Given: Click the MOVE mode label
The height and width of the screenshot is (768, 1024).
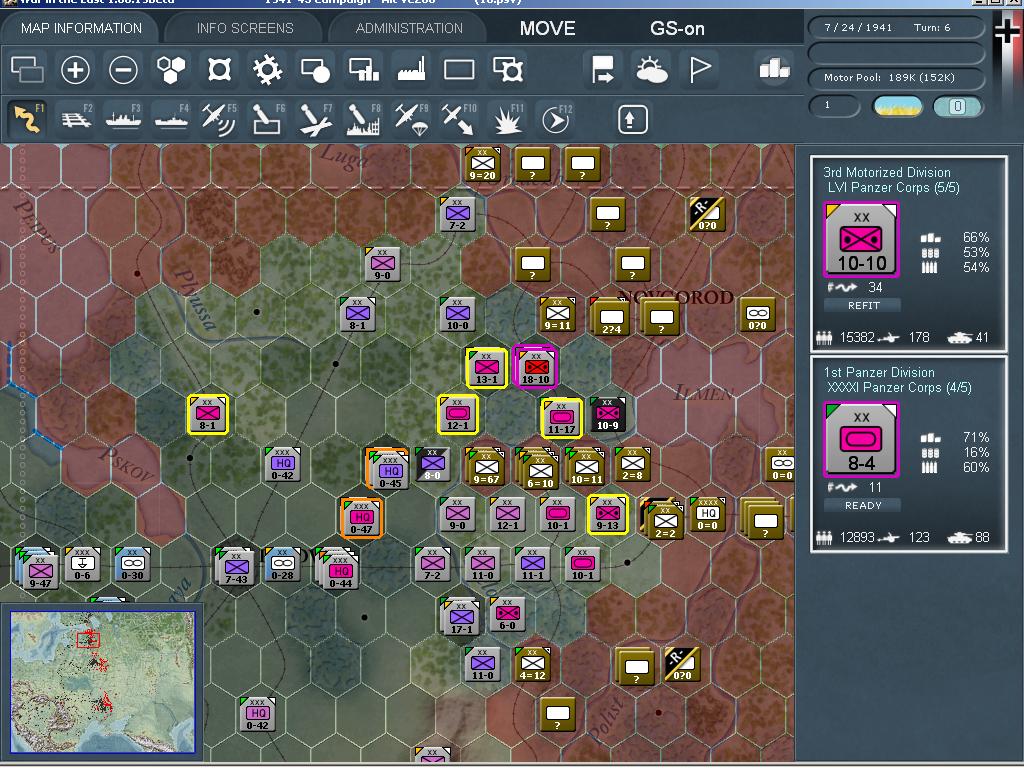Looking at the screenshot, I should [x=547, y=28].
